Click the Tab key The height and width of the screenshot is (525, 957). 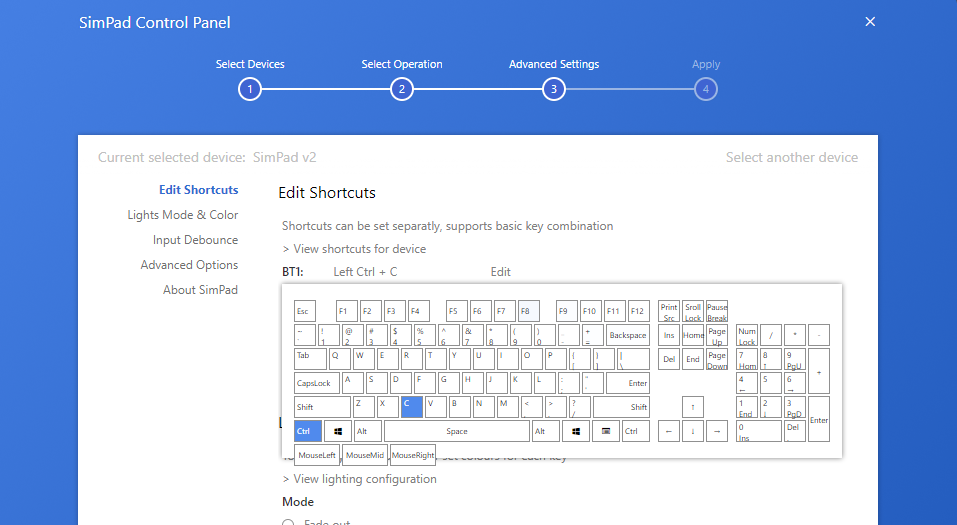coord(311,359)
